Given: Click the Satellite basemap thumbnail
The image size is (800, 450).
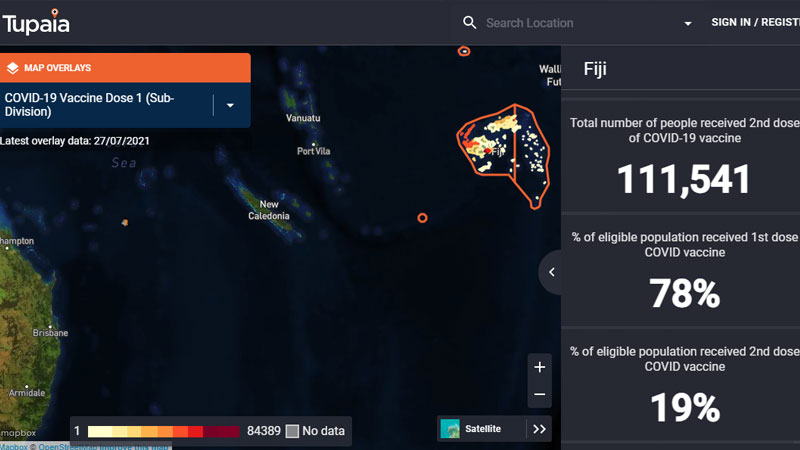Looking at the screenshot, I should click(450, 429).
